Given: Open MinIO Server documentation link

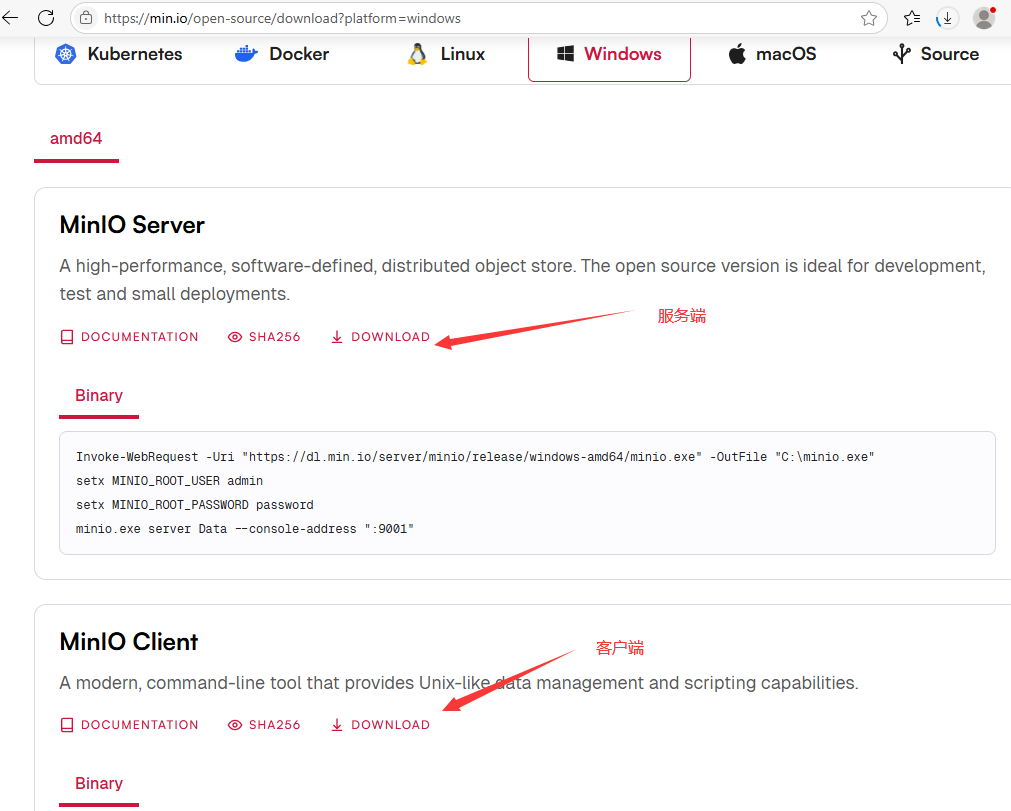Looking at the screenshot, I should [129, 337].
